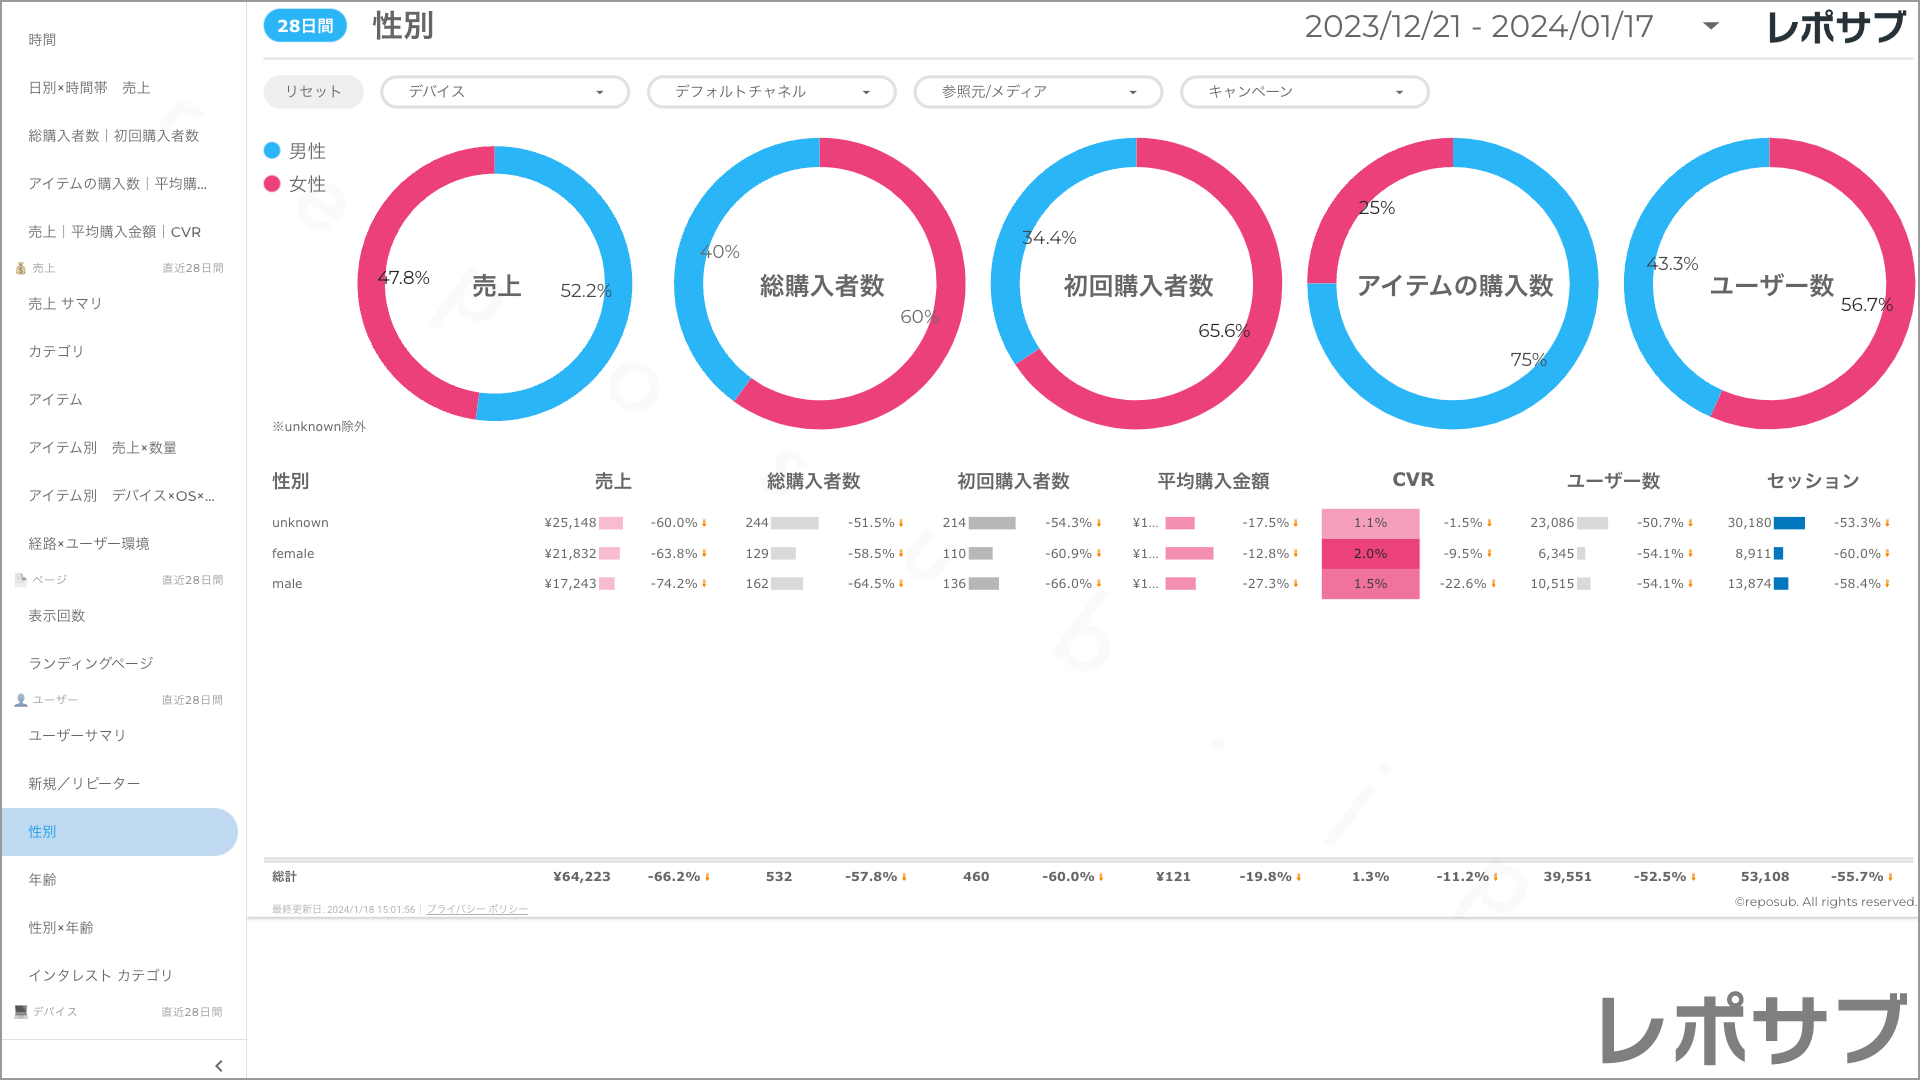Open the デバイス filter dropdown
Viewport: 1920px width, 1080px height.
504,92
